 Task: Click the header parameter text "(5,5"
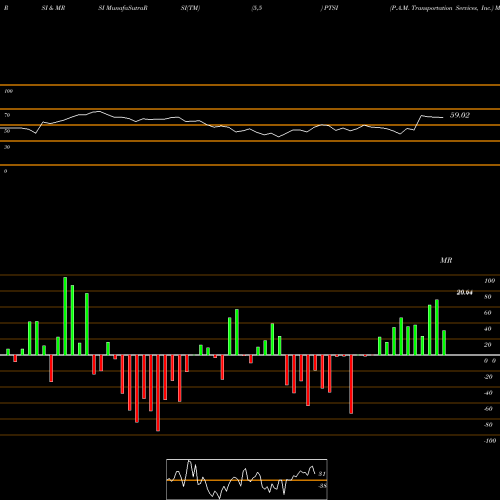tap(257, 8)
